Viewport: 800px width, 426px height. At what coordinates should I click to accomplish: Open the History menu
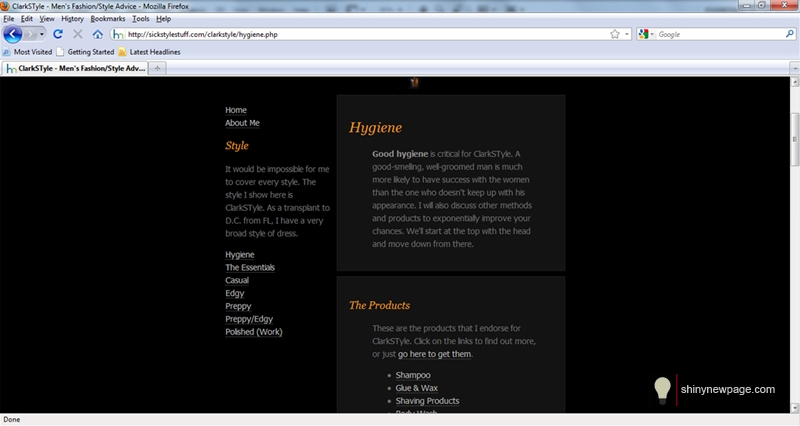tap(72, 19)
